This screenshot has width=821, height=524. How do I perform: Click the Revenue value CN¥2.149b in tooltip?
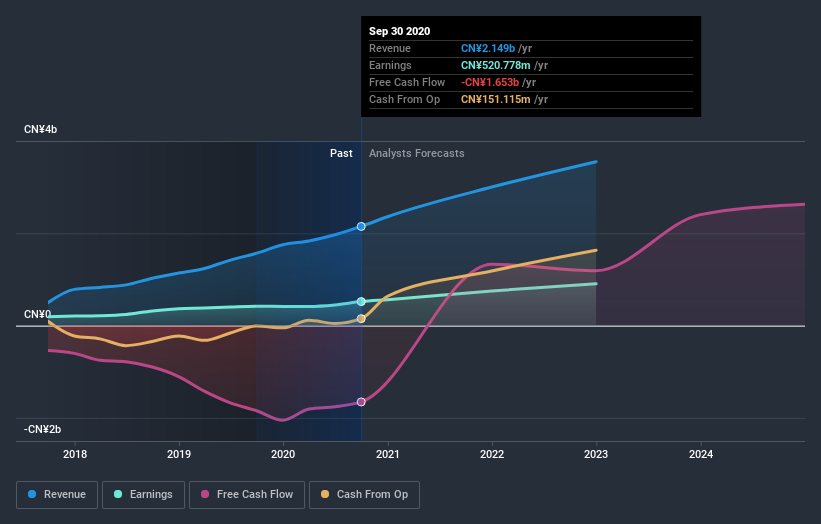point(488,48)
